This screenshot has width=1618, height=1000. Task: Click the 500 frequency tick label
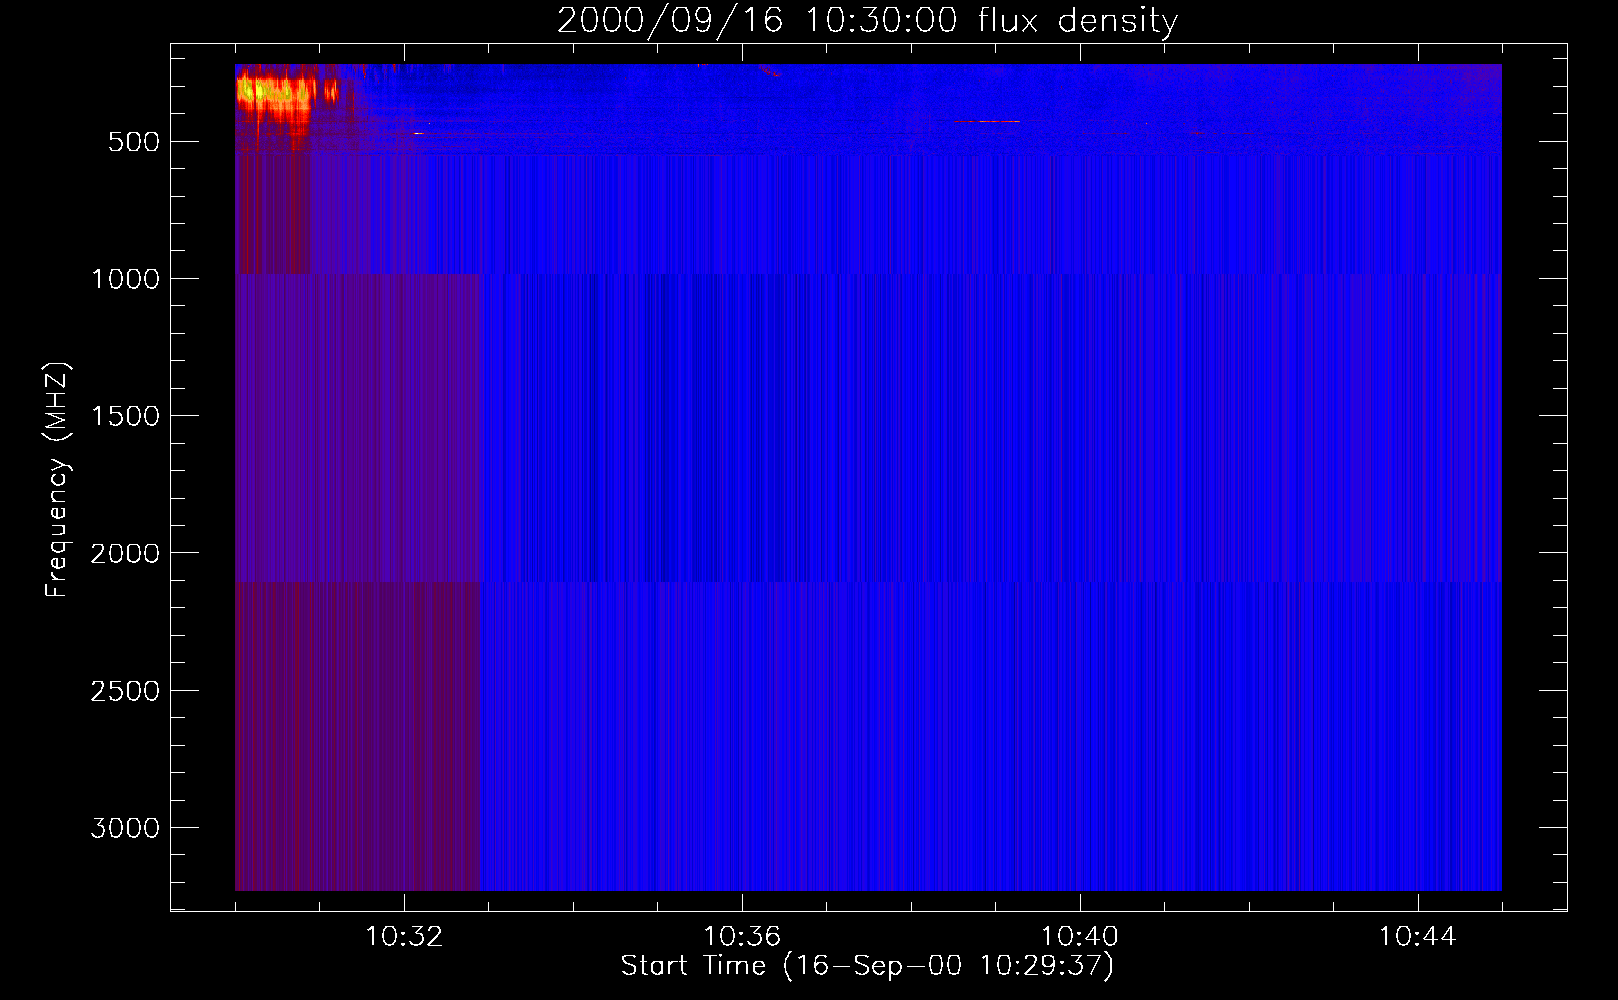[x=134, y=142]
